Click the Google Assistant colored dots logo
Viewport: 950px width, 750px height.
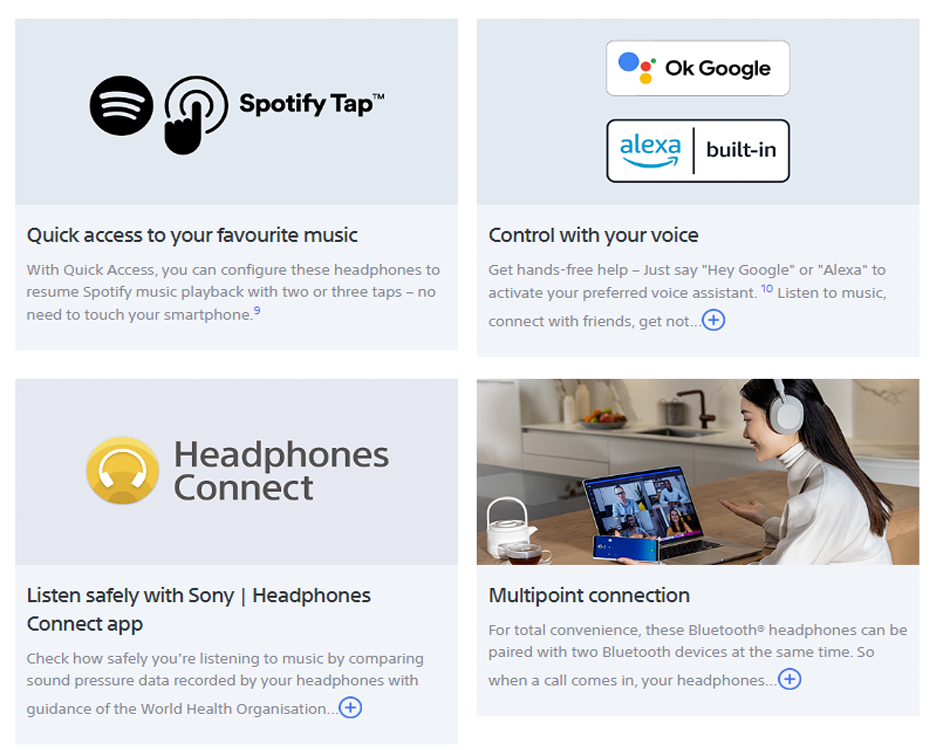pos(636,67)
